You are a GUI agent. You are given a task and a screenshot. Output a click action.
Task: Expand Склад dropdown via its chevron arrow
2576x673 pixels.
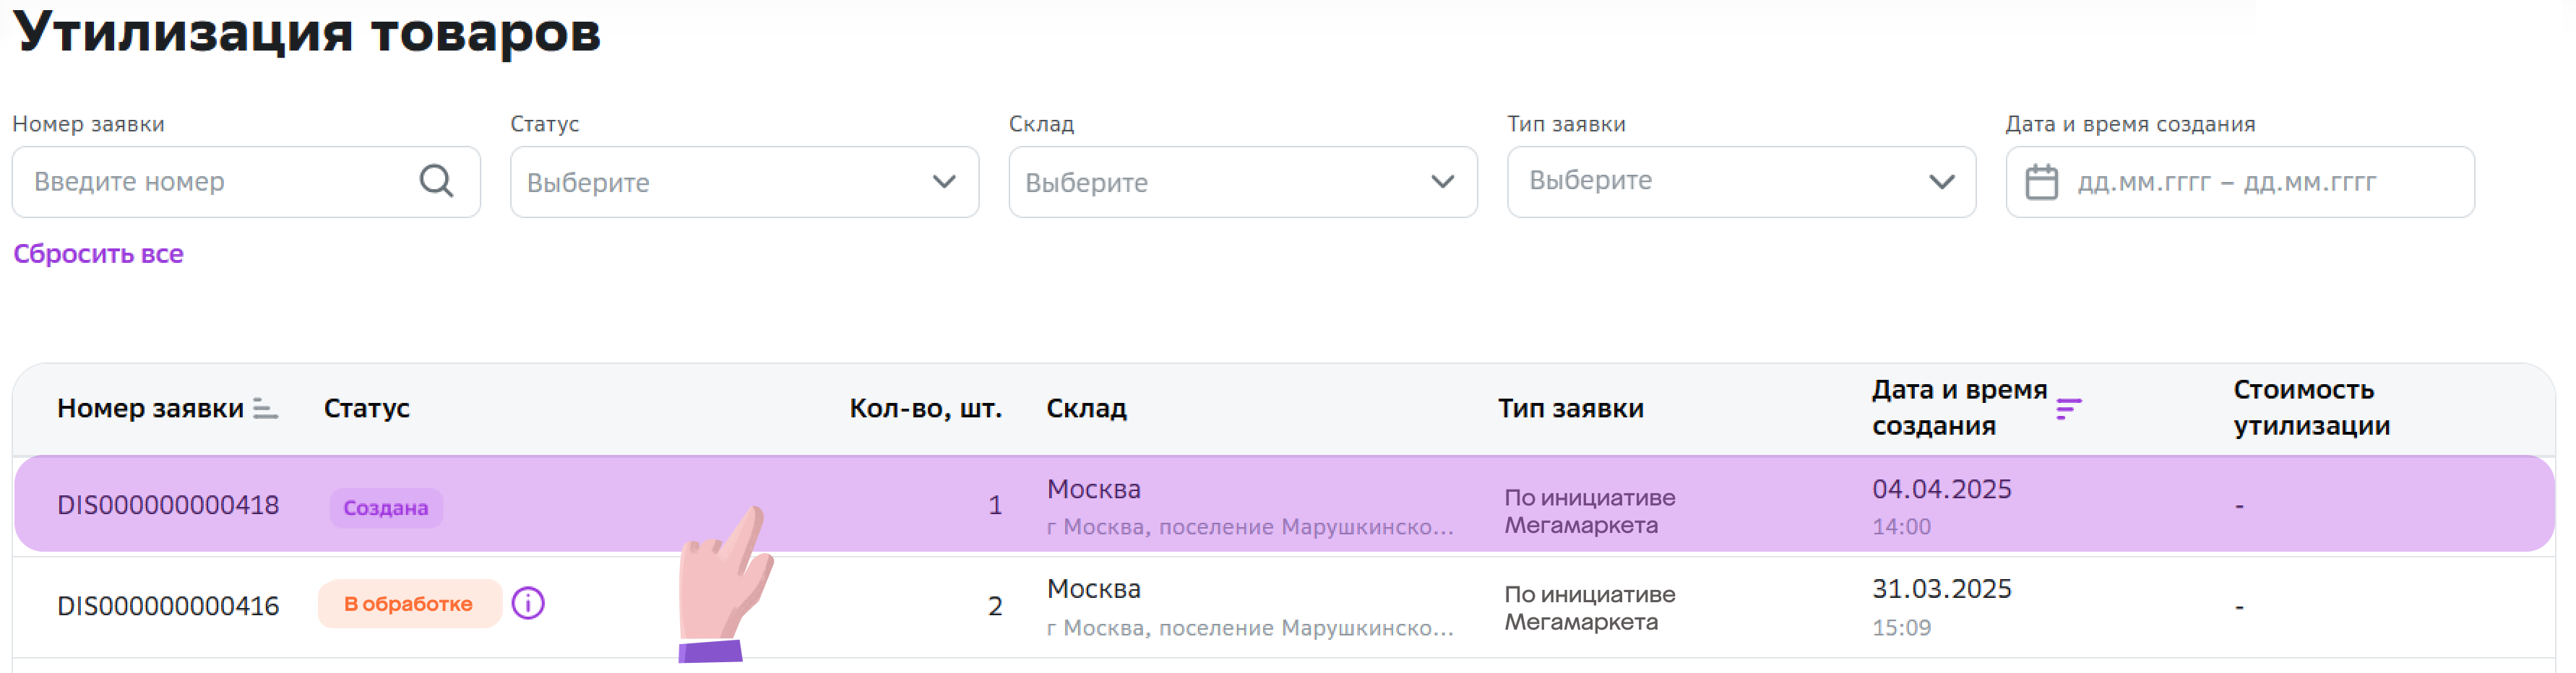[1442, 182]
